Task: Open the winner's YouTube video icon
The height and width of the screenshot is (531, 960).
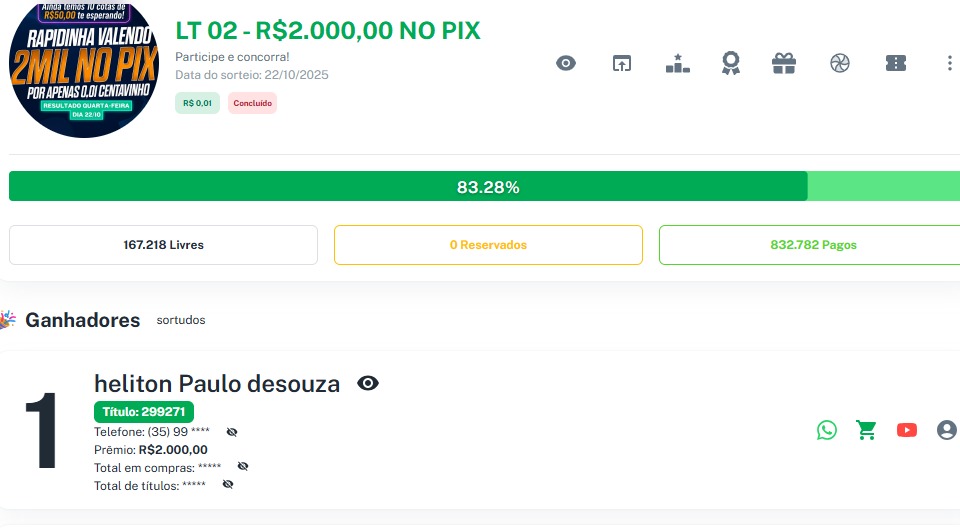Action: (907, 430)
